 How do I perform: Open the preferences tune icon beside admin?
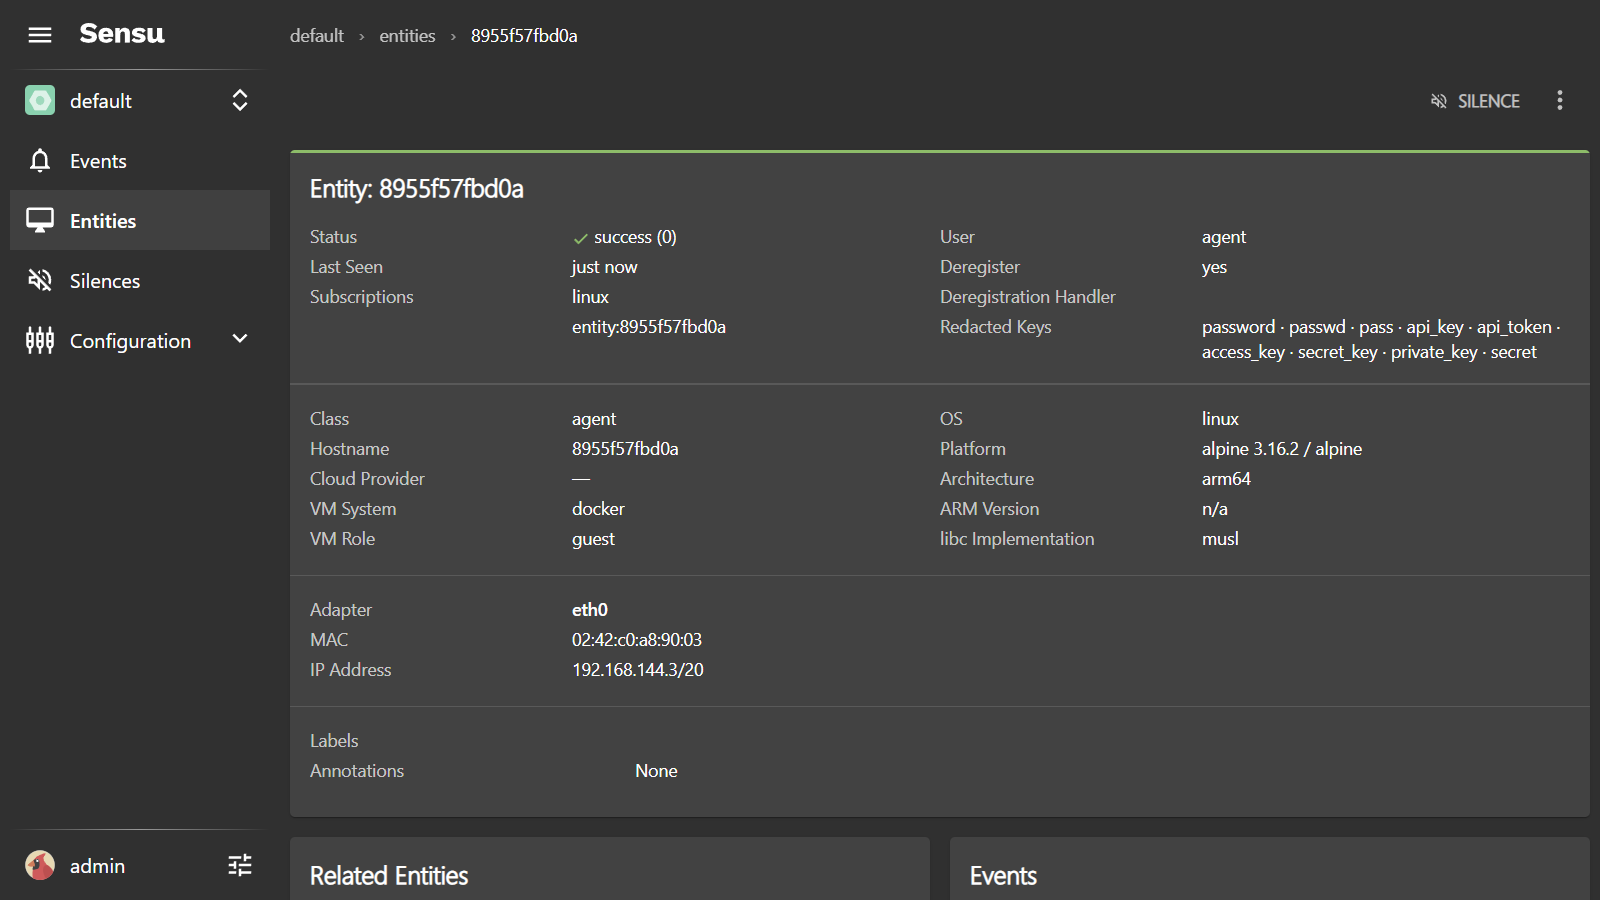point(240,865)
